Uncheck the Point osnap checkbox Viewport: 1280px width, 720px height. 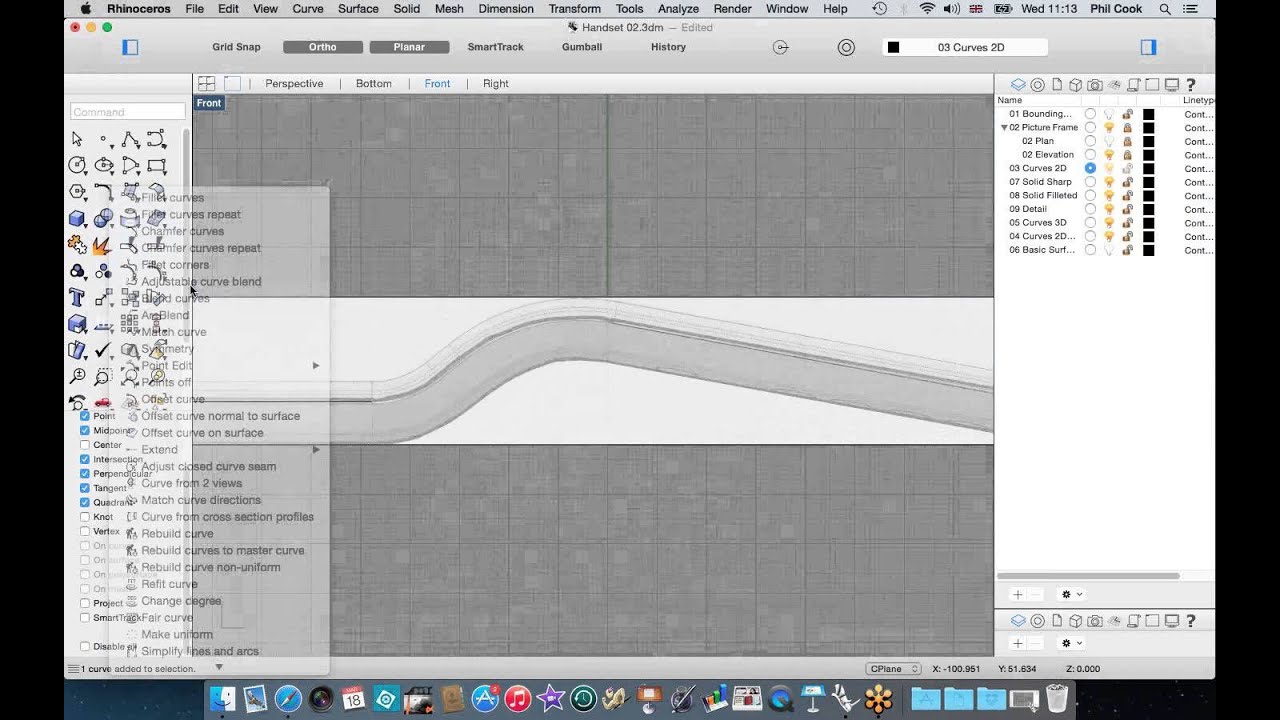(x=85, y=416)
